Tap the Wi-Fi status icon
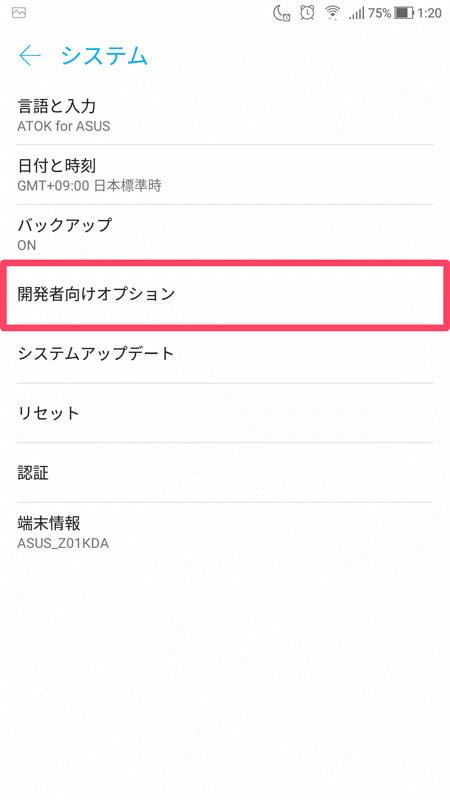The image size is (450, 800). (333, 13)
